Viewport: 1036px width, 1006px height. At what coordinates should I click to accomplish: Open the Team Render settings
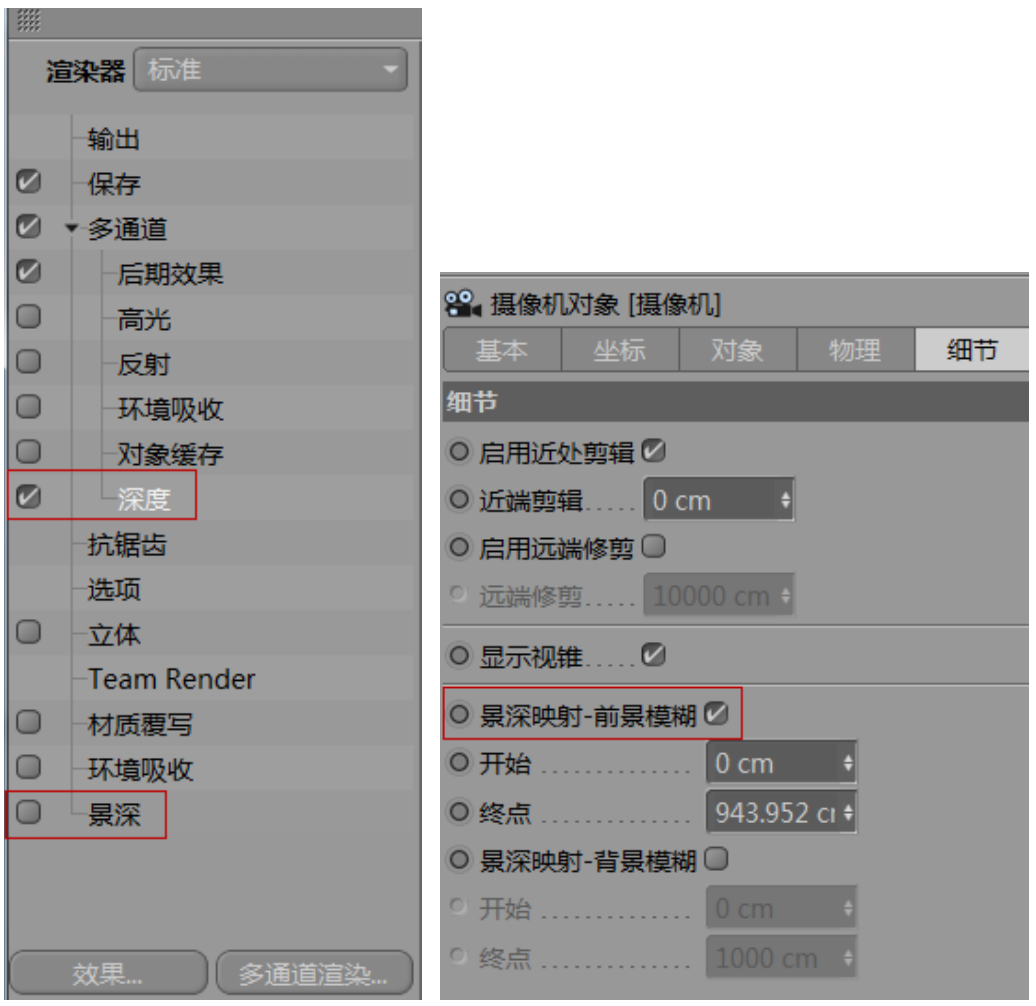(171, 679)
